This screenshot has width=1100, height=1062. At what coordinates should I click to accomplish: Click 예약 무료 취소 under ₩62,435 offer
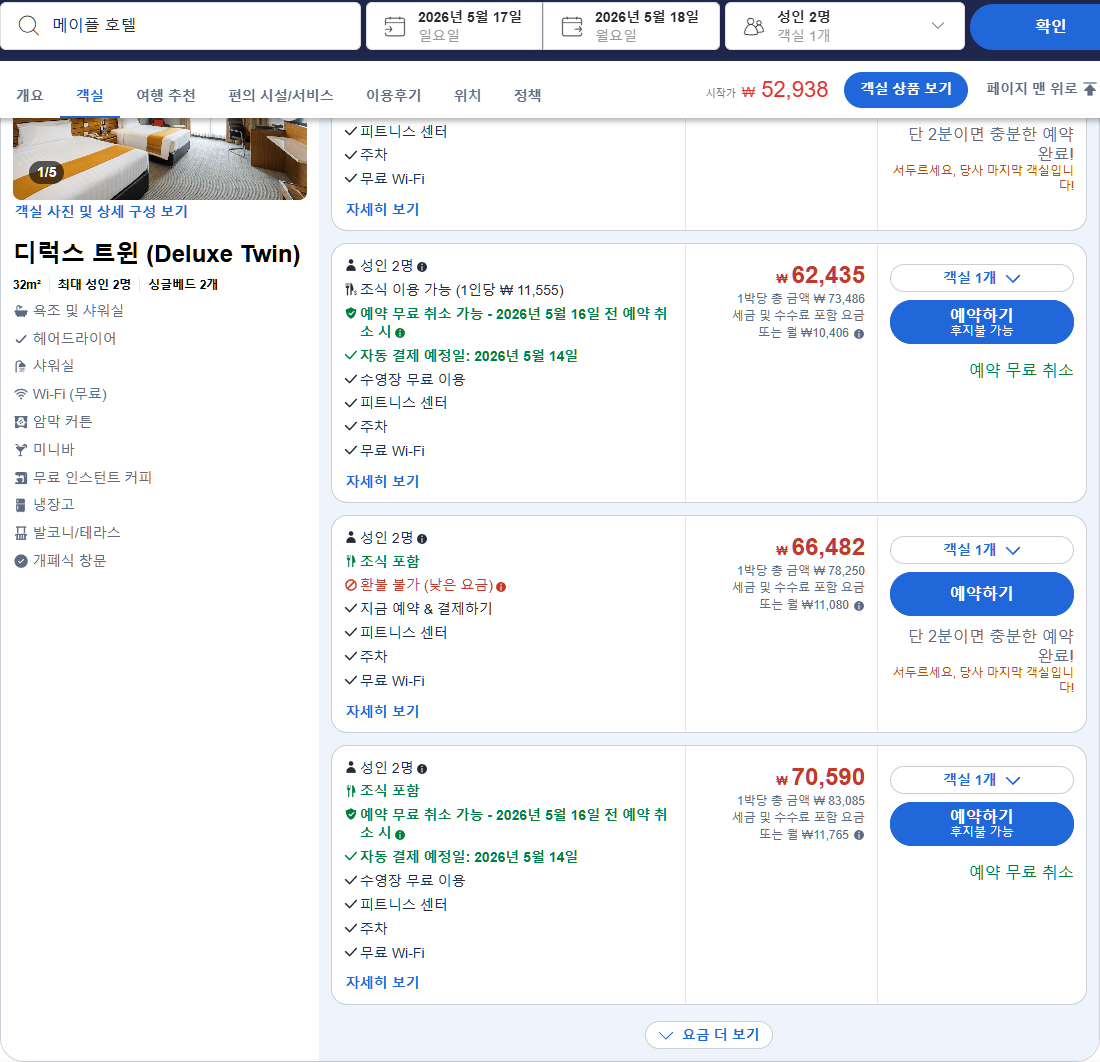[x=1021, y=370]
